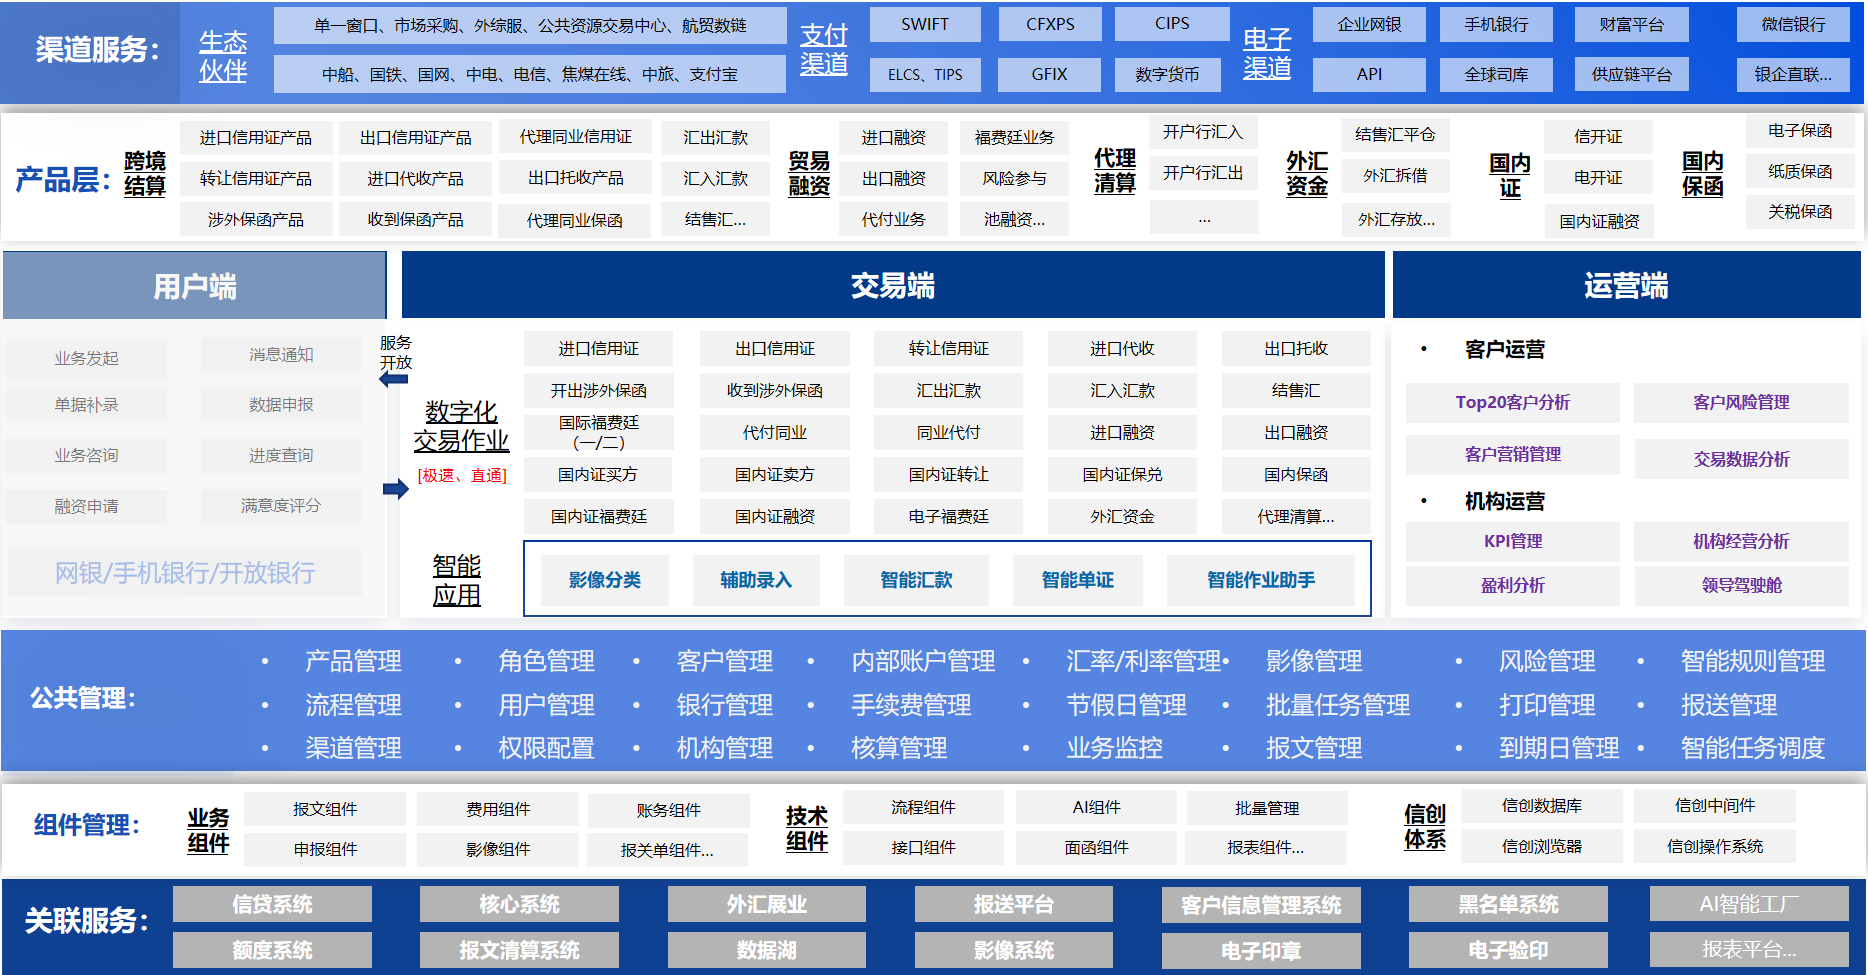
Task: Expand the ellipsis box under 开户行汇出
Action: pos(1204,217)
